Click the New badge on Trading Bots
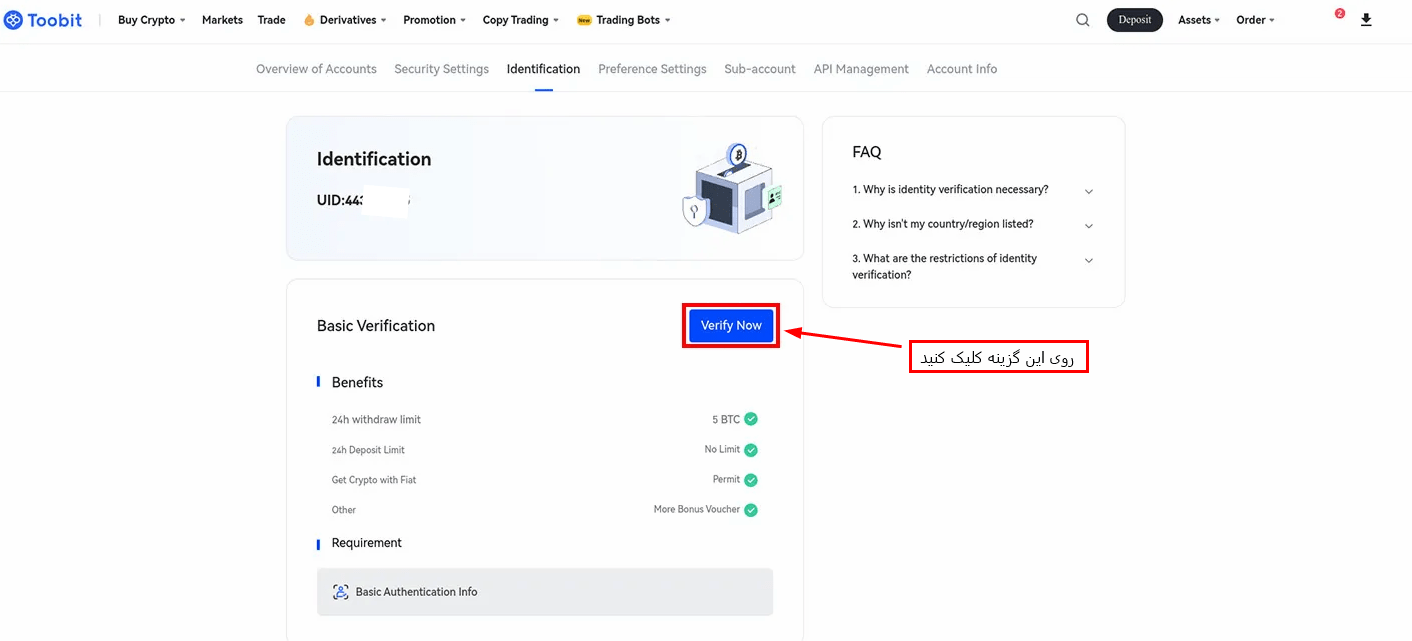The image size is (1412, 641). pyautogui.click(x=584, y=20)
